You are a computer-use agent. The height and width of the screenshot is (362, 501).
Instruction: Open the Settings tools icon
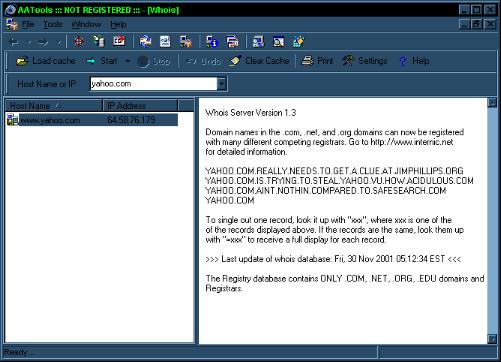348,61
